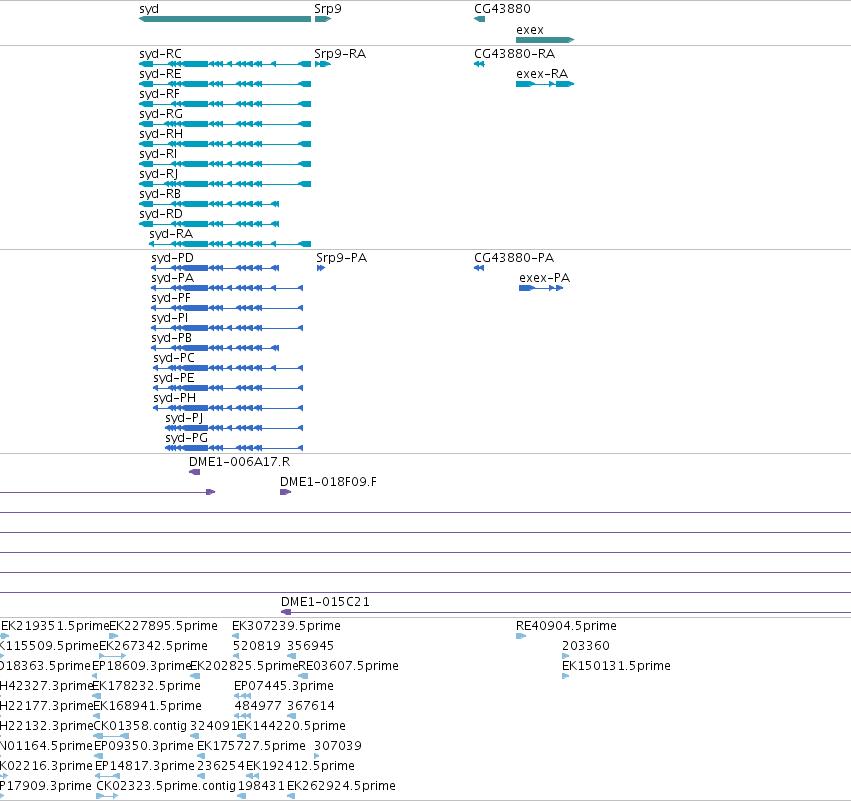The width and height of the screenshot is (851, 801).
Task: Click the CG43880-RA transcript arrows
Action: point(479,64)
